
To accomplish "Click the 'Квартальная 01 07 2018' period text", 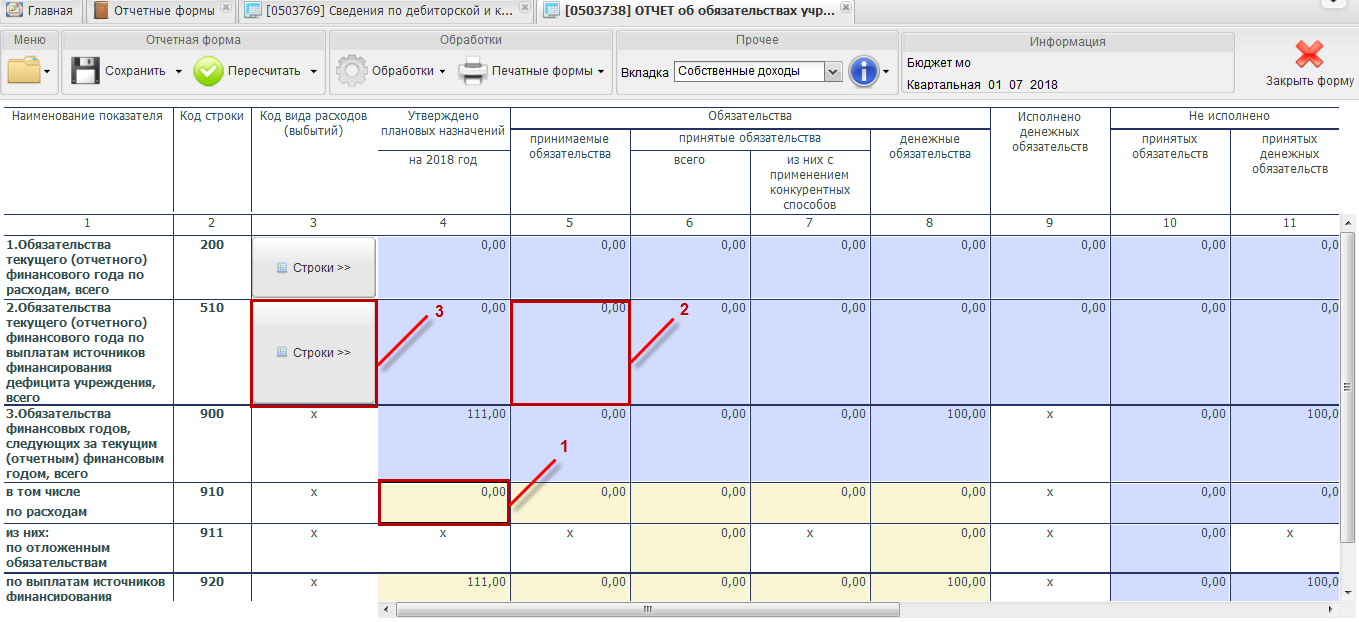I will [x=982, y=85].
